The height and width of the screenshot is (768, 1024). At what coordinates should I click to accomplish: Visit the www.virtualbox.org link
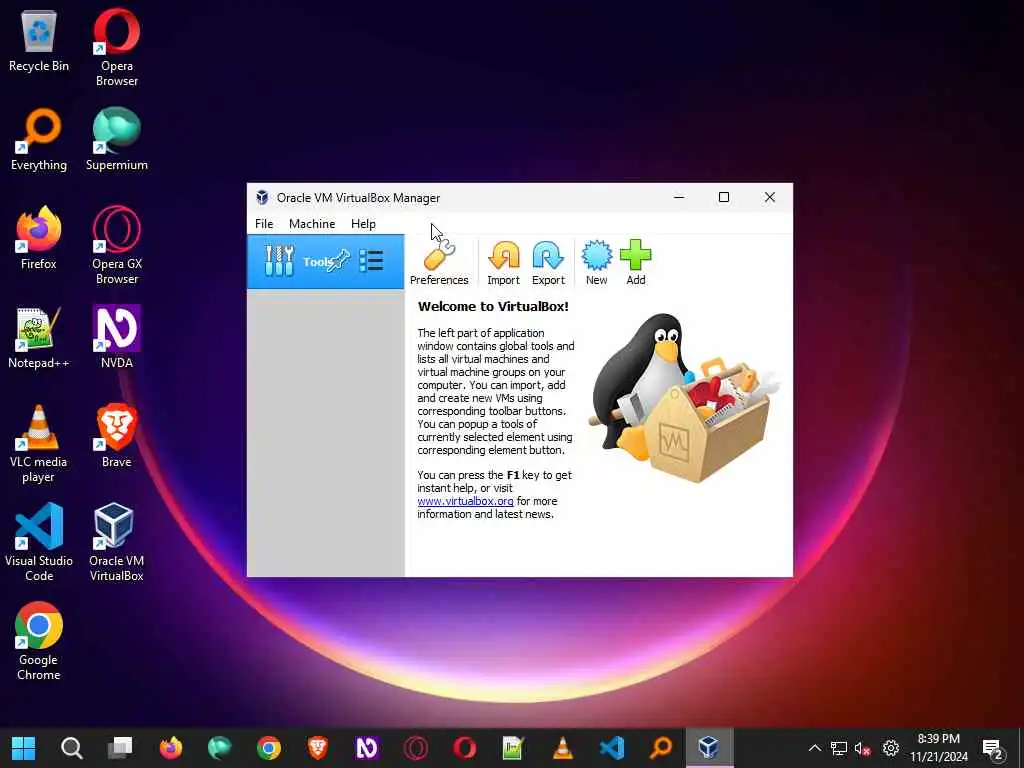[x=466, y=501]
